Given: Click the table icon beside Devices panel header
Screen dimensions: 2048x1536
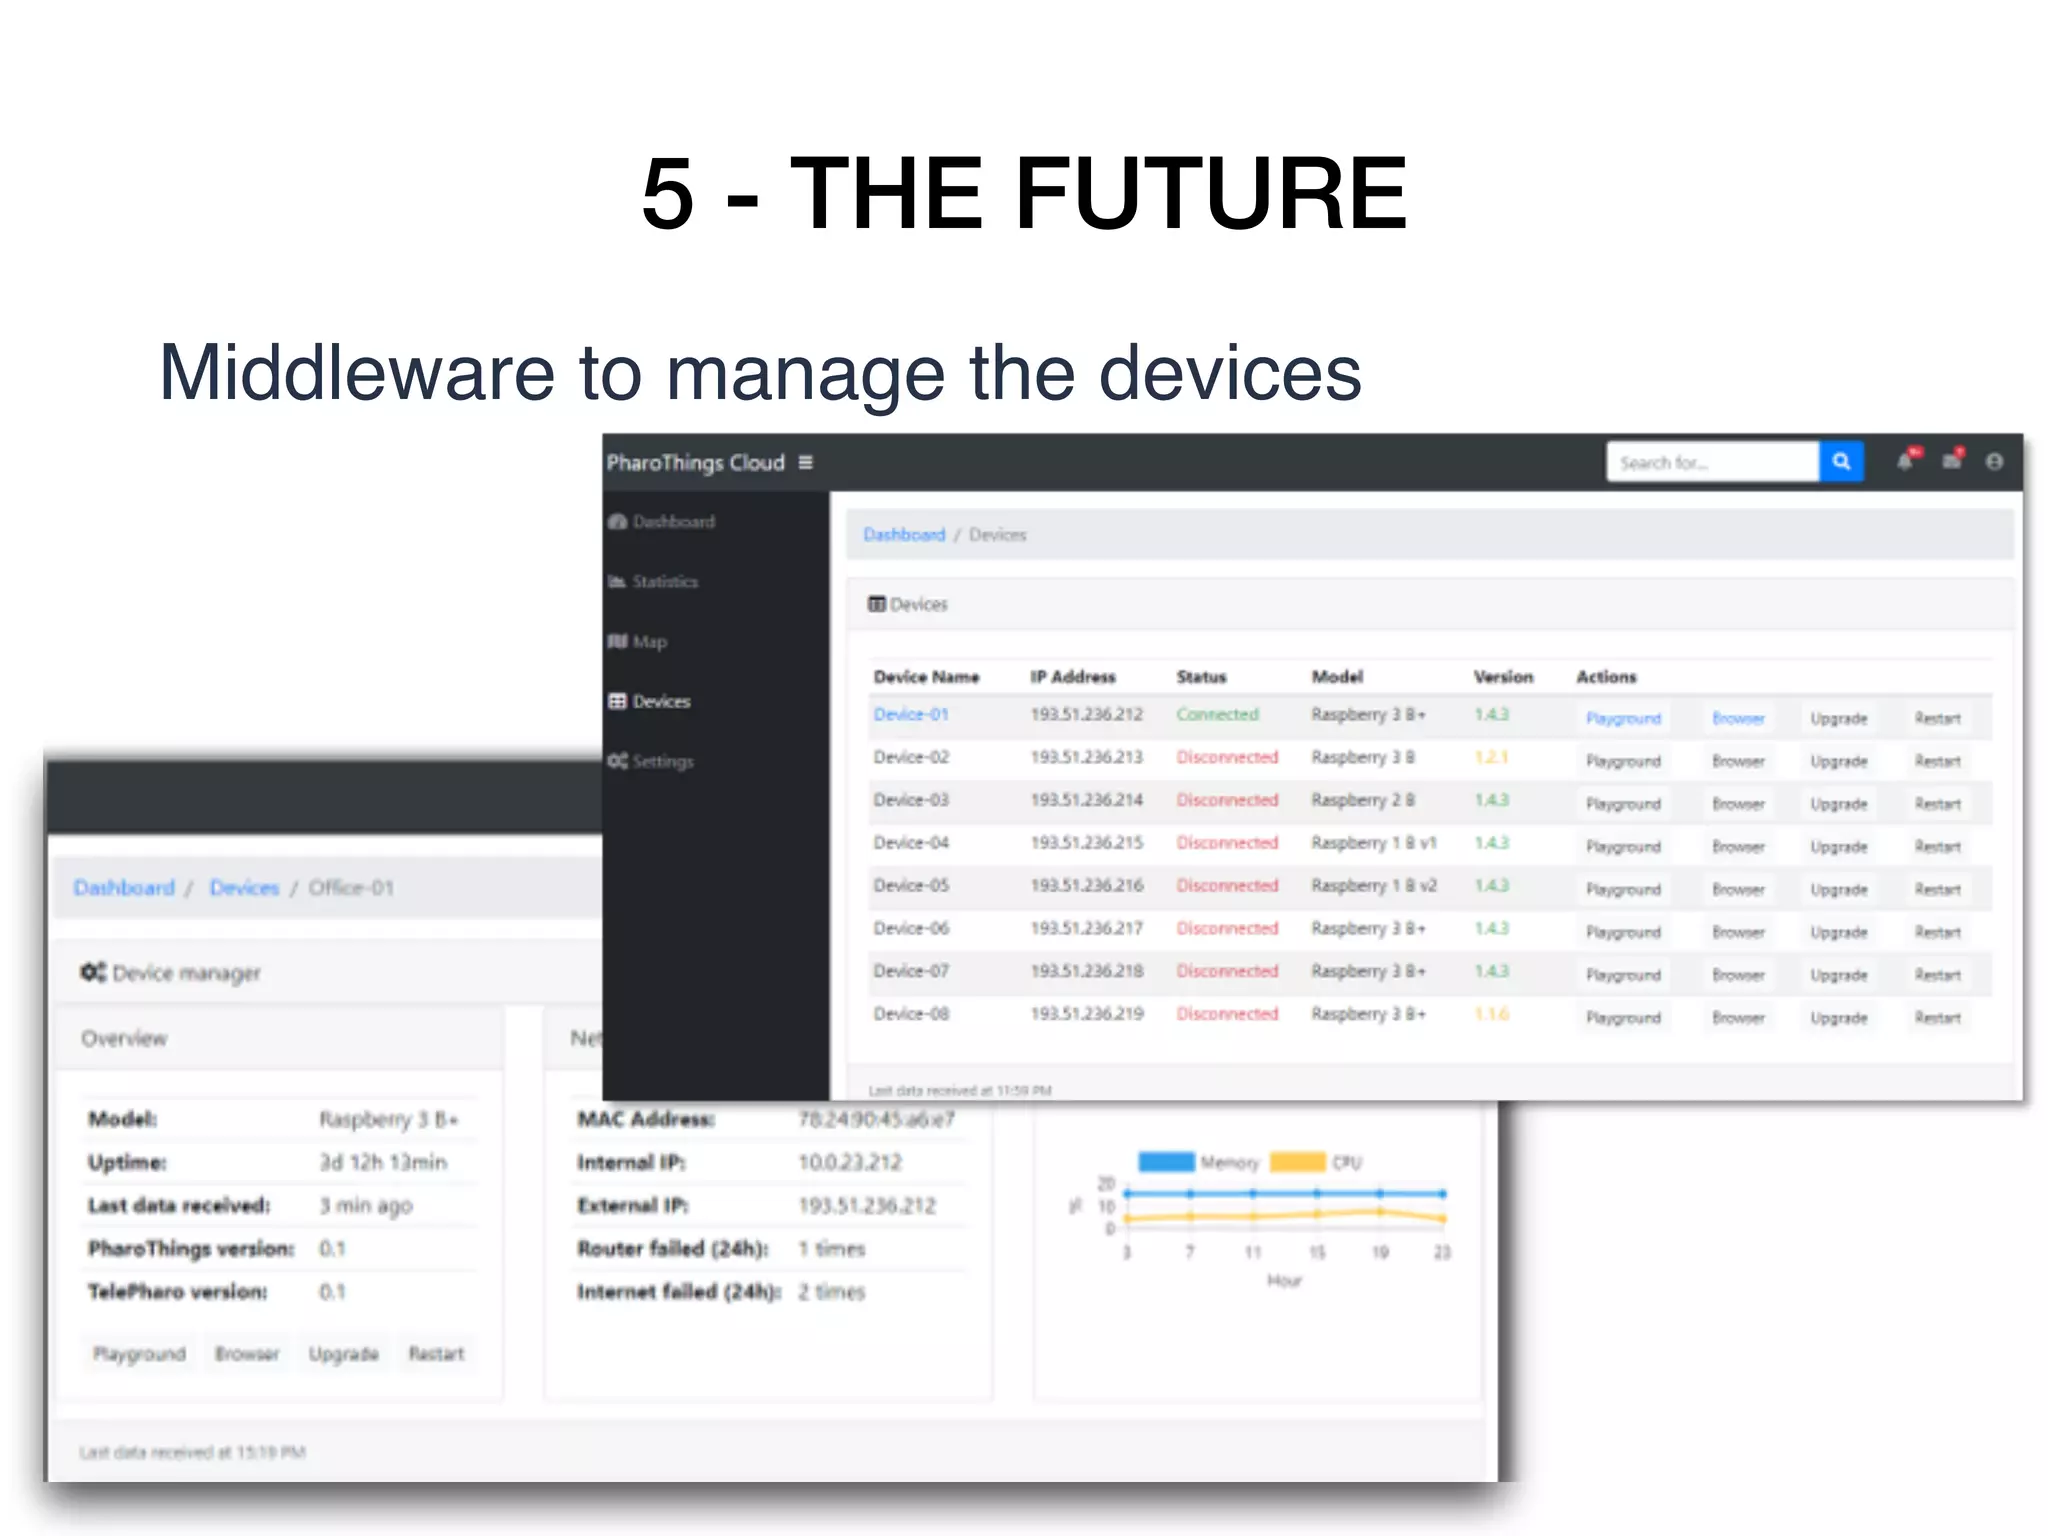Looking at the screenshot, I should (877, 604).
